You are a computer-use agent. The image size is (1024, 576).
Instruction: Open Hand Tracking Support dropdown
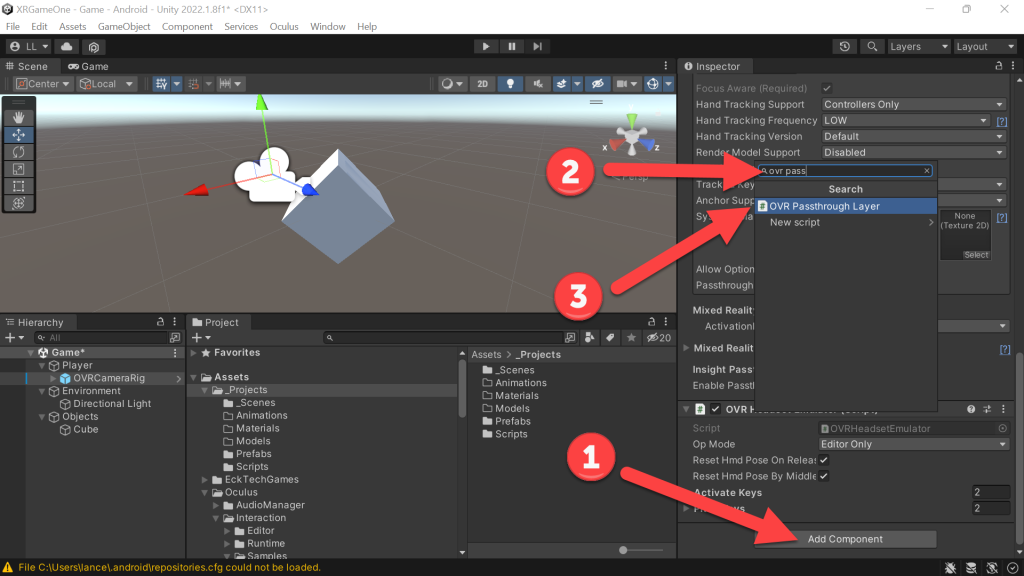point(913,104)
